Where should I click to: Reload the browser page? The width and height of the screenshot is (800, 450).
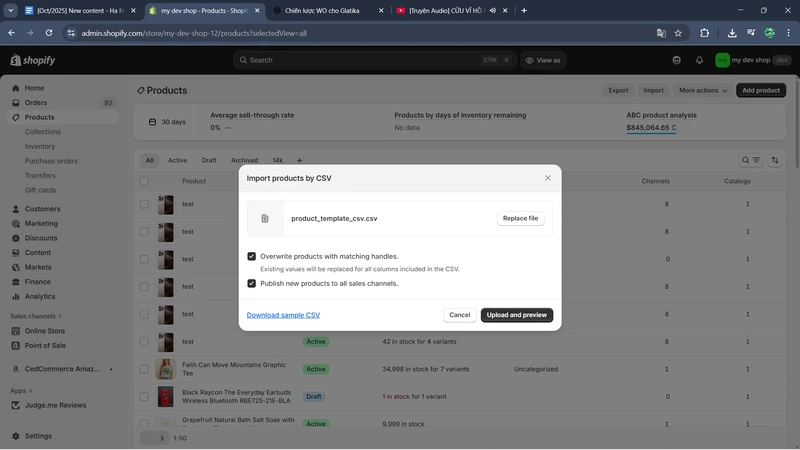click(49, 33)
